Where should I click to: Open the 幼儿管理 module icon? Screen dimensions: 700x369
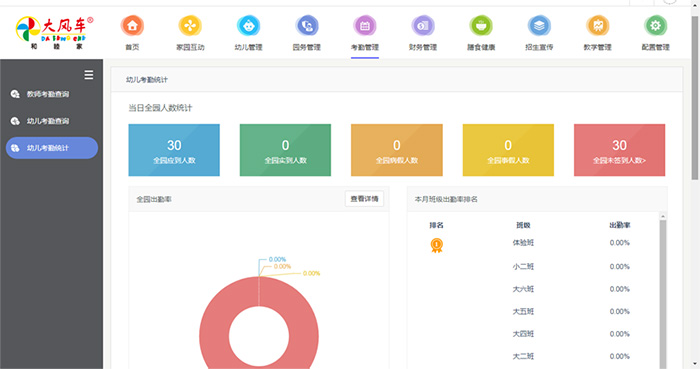[248, 26]
